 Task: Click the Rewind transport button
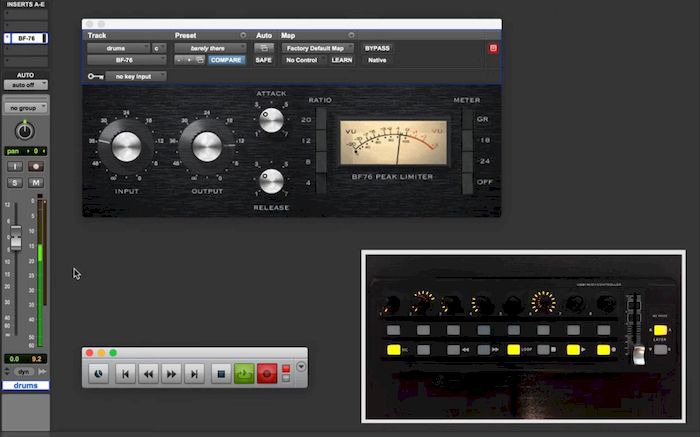(x=148, y=374)
